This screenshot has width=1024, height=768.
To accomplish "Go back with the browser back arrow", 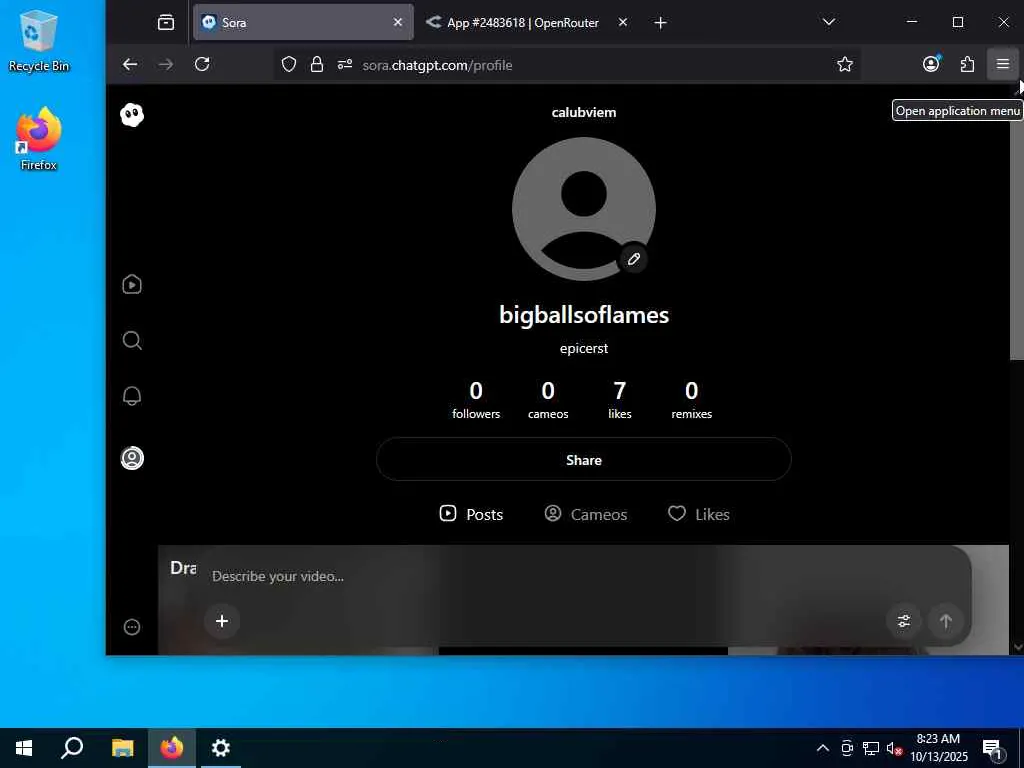I will [x=130, y=64].
